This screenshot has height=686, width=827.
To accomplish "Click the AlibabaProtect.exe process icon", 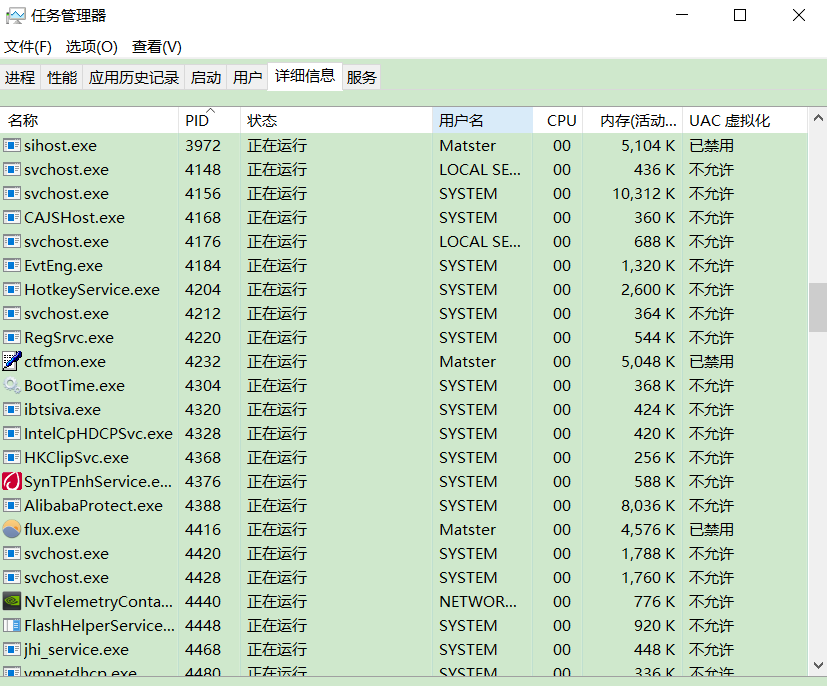I will tap(12, 505).
